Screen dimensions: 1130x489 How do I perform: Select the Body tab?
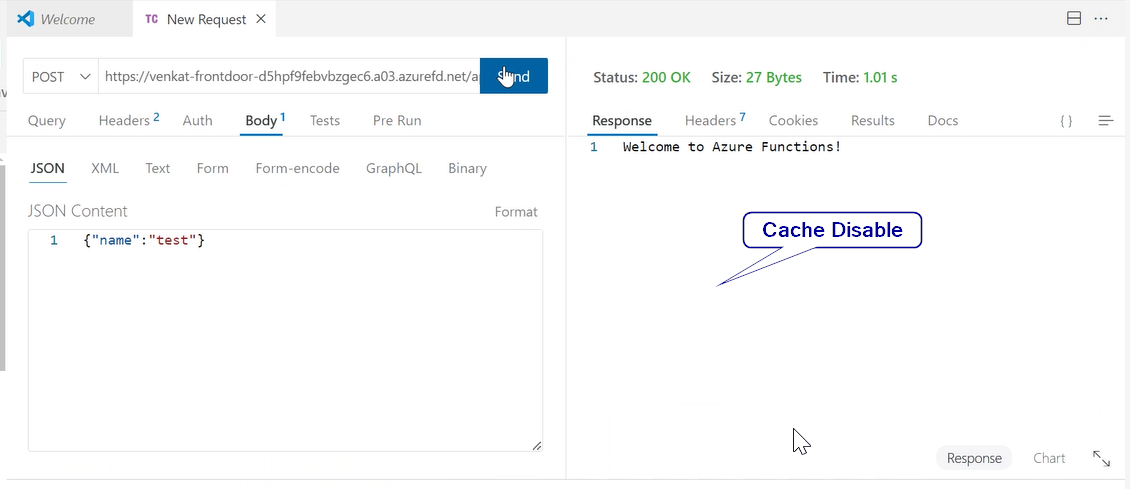(x=265, y=120)
